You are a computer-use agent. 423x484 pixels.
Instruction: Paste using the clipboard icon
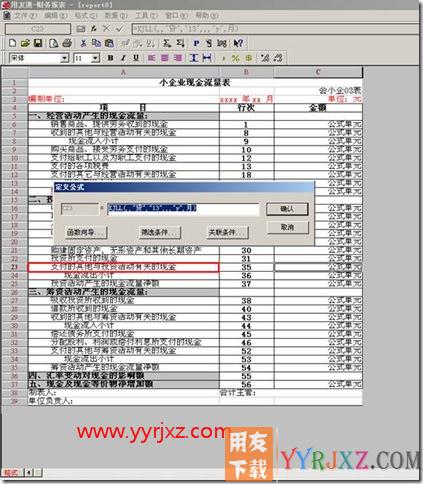click(109, 43)
